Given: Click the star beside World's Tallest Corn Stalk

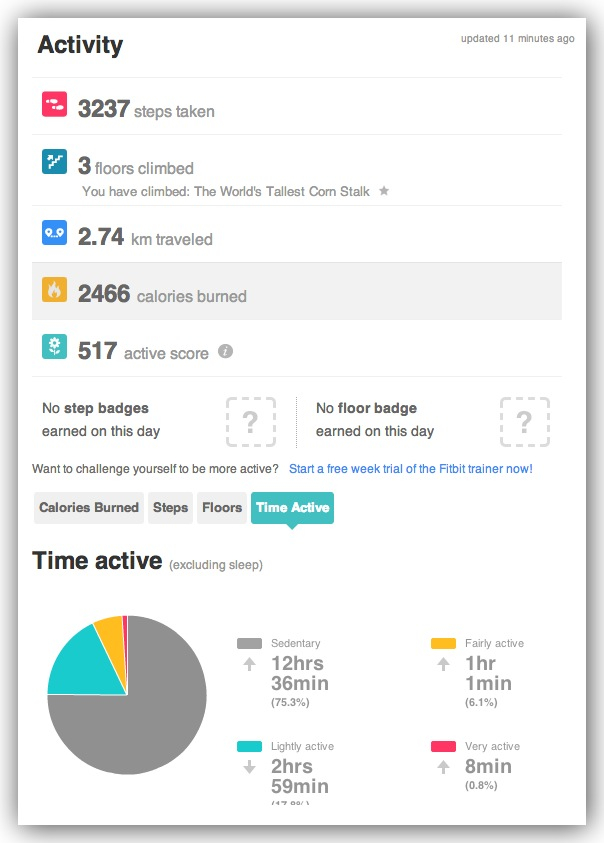Looking at the screenshot, I should click(384, 190).
